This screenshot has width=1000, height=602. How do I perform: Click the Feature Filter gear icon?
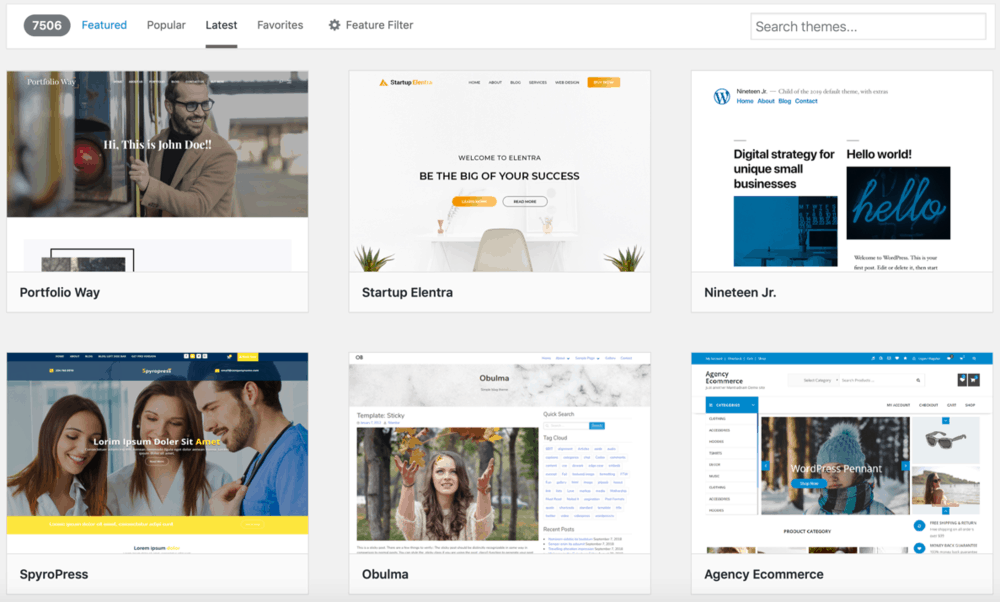pyautogui.click(x=334, y=25)
